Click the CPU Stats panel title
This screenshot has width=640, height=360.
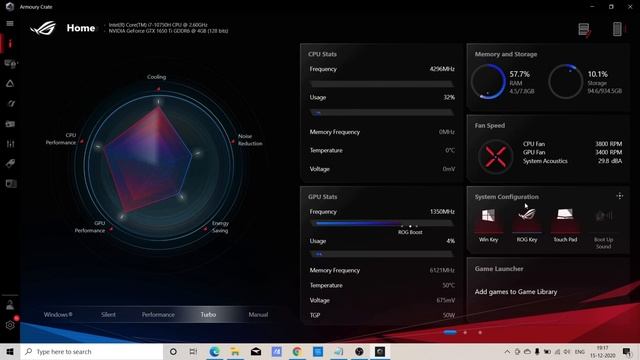point(322,54)
